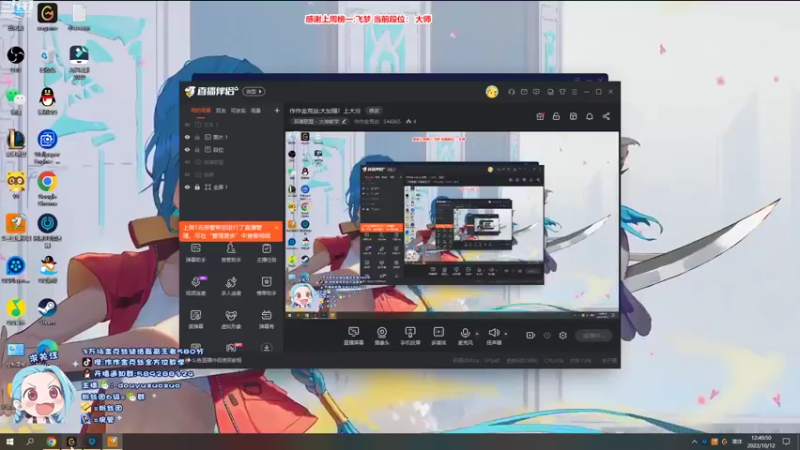Add a 手机投屏 phone screen cast source

[x=410, y=336]
